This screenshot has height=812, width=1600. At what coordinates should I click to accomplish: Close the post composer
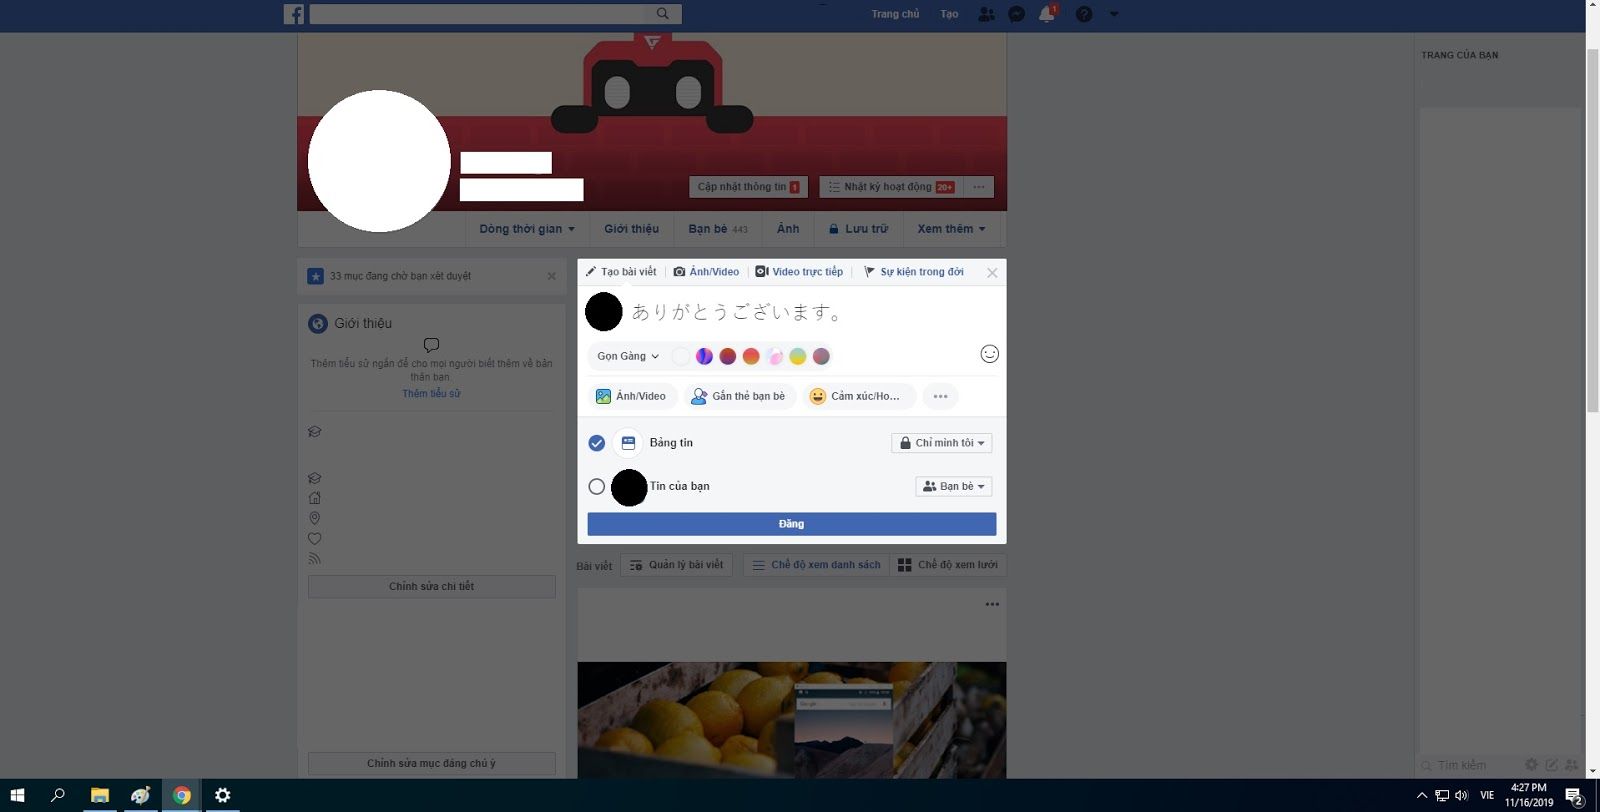coord(992,273)
